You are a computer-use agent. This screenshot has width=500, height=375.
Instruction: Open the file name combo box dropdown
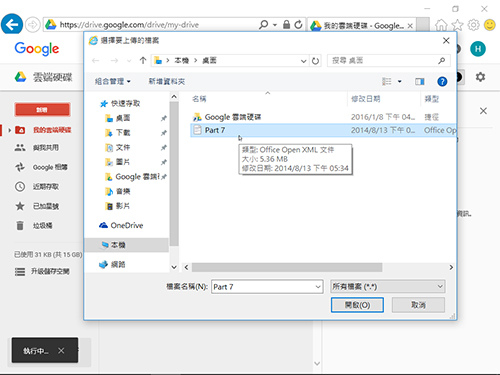318,287
